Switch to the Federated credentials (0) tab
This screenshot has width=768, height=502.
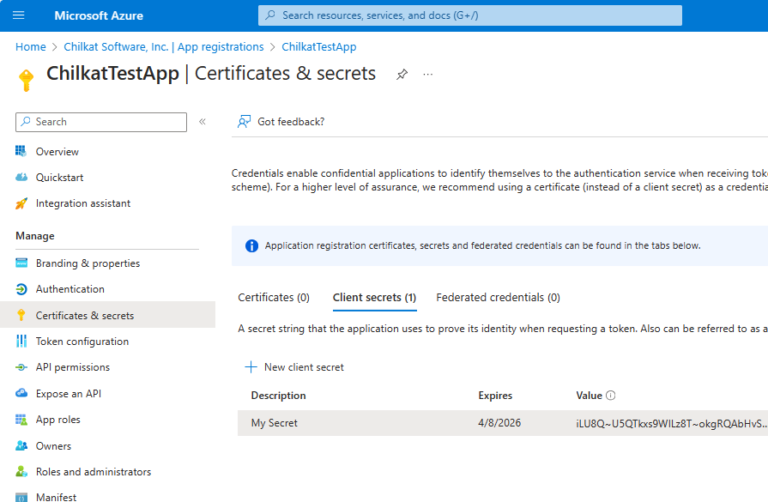498,297
